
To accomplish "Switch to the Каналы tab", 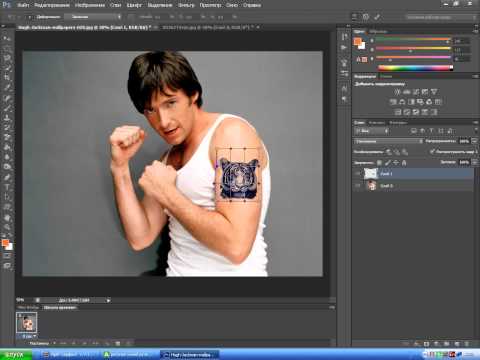I will pos(377,123).
